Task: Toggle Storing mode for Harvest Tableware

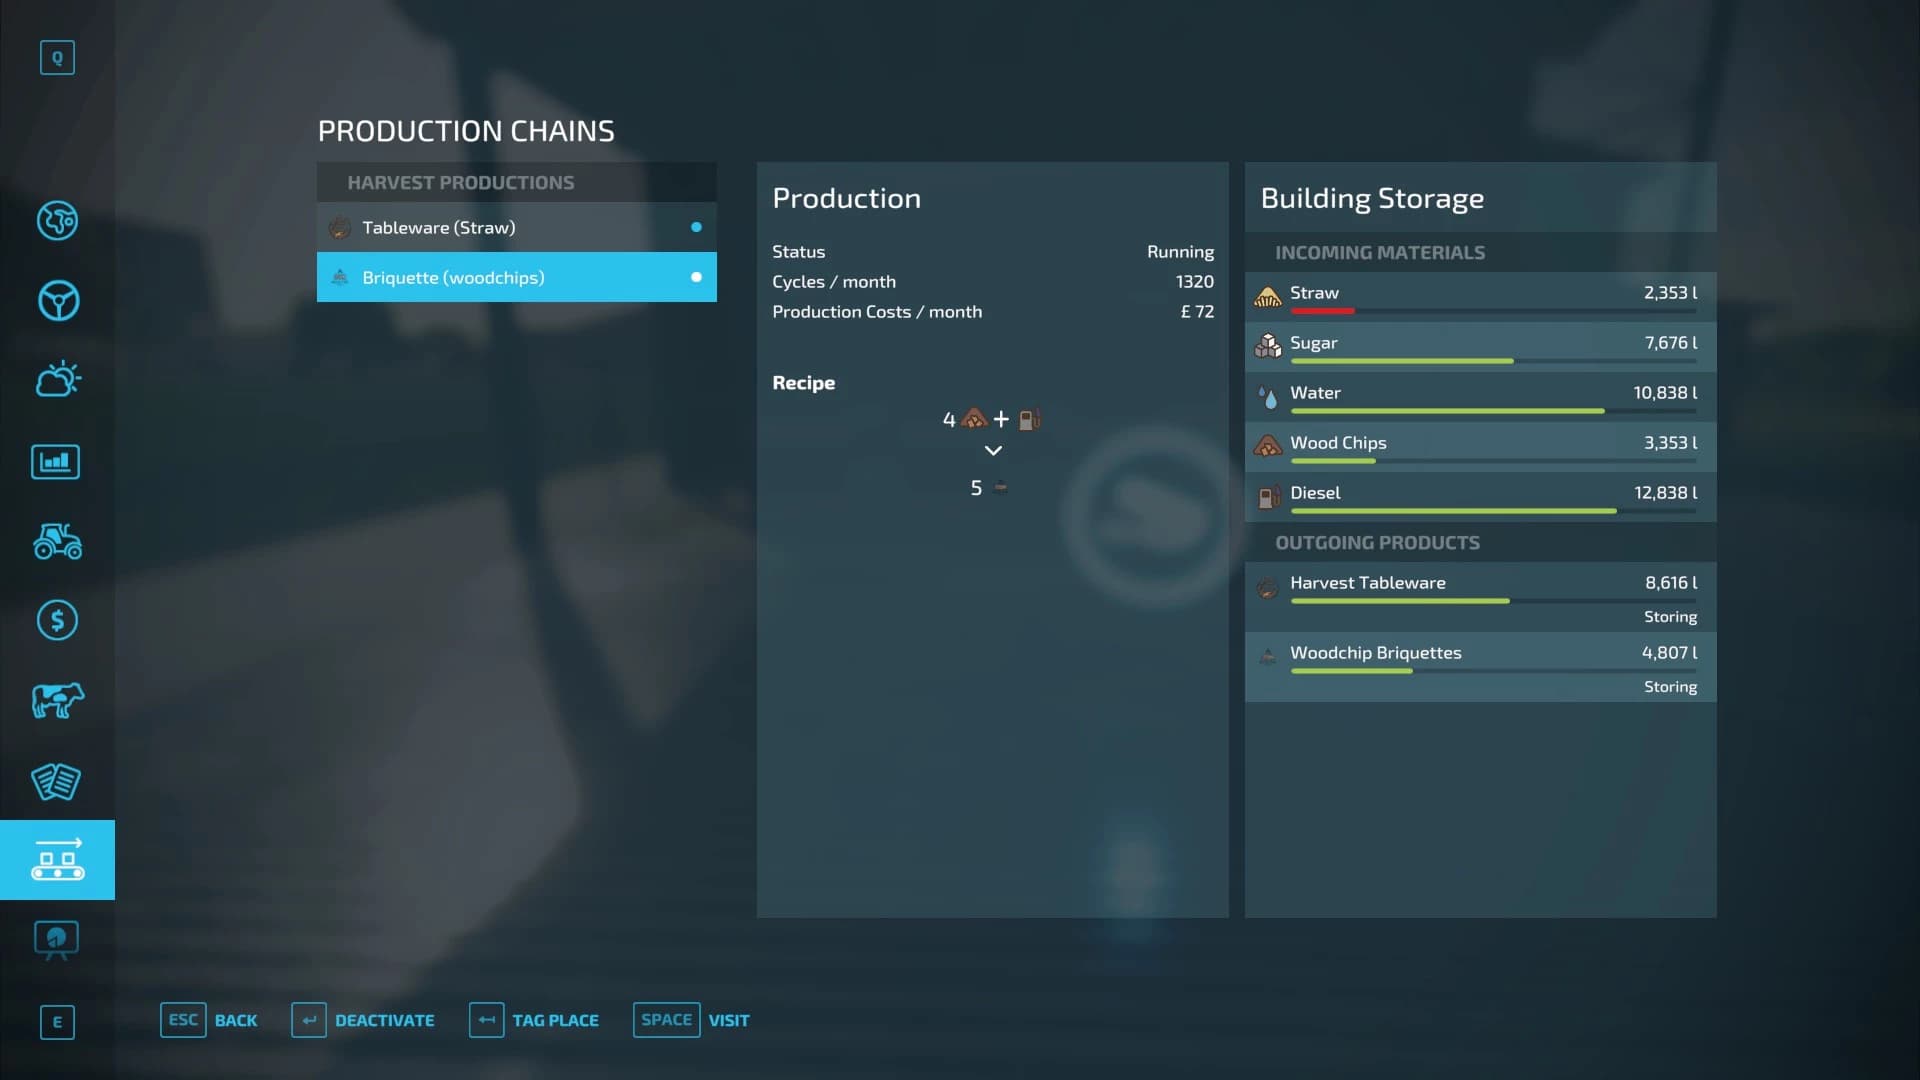Action: pos(1670,617)
